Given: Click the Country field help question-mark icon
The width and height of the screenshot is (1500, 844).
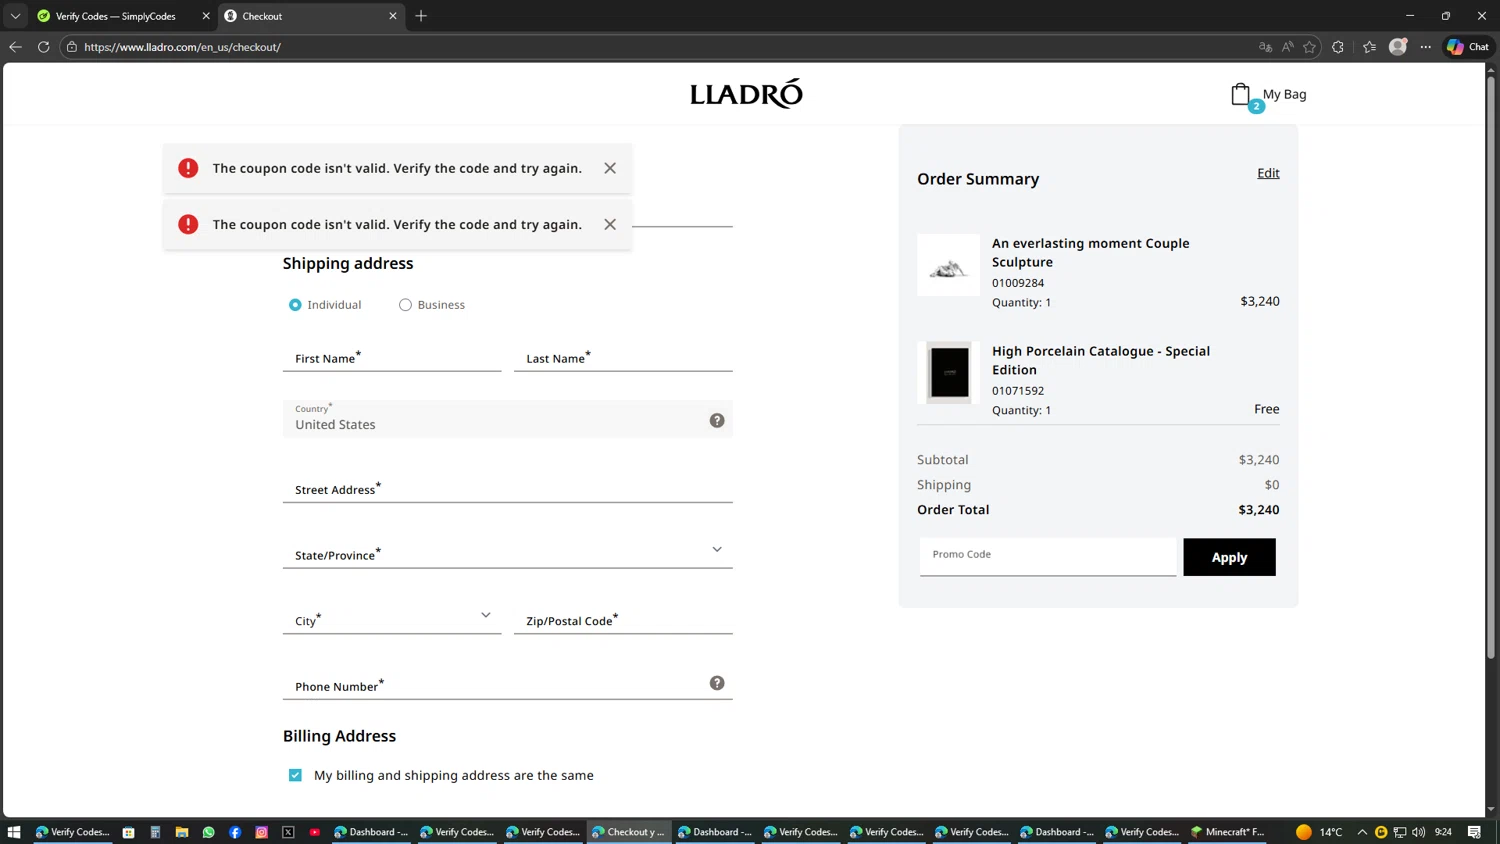Looking at the screenshot, I should [717, 420].
